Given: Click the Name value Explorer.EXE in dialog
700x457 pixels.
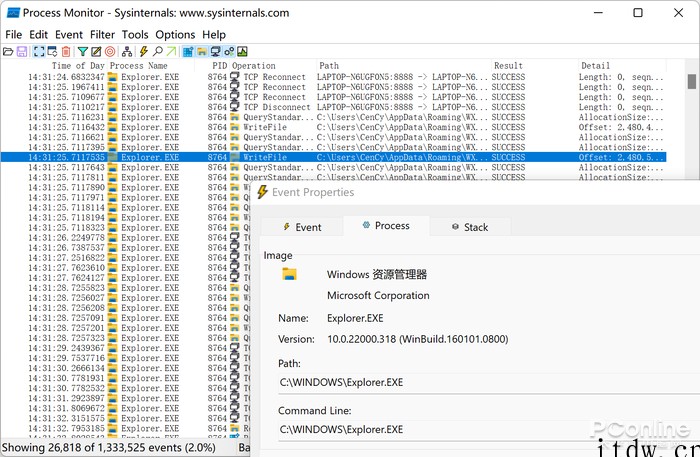Looking at the screenshot, I should (x=355, y=318).
